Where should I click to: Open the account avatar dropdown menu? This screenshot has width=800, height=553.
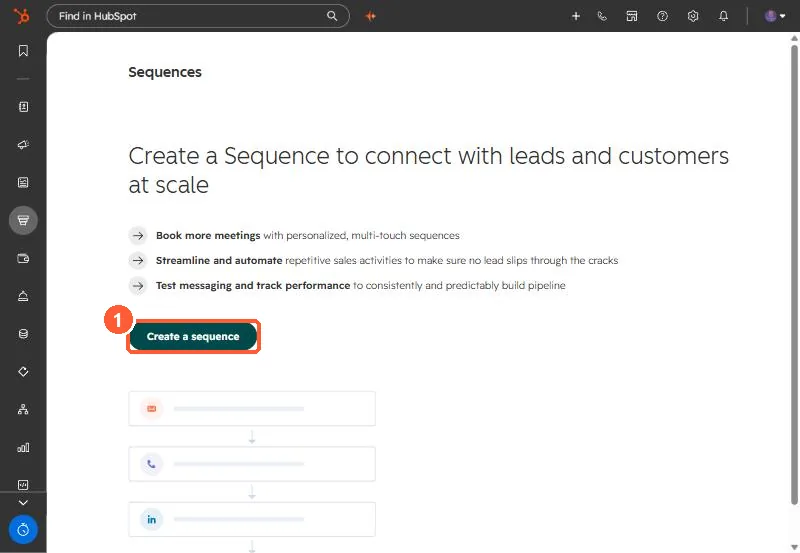pos(774,16)
